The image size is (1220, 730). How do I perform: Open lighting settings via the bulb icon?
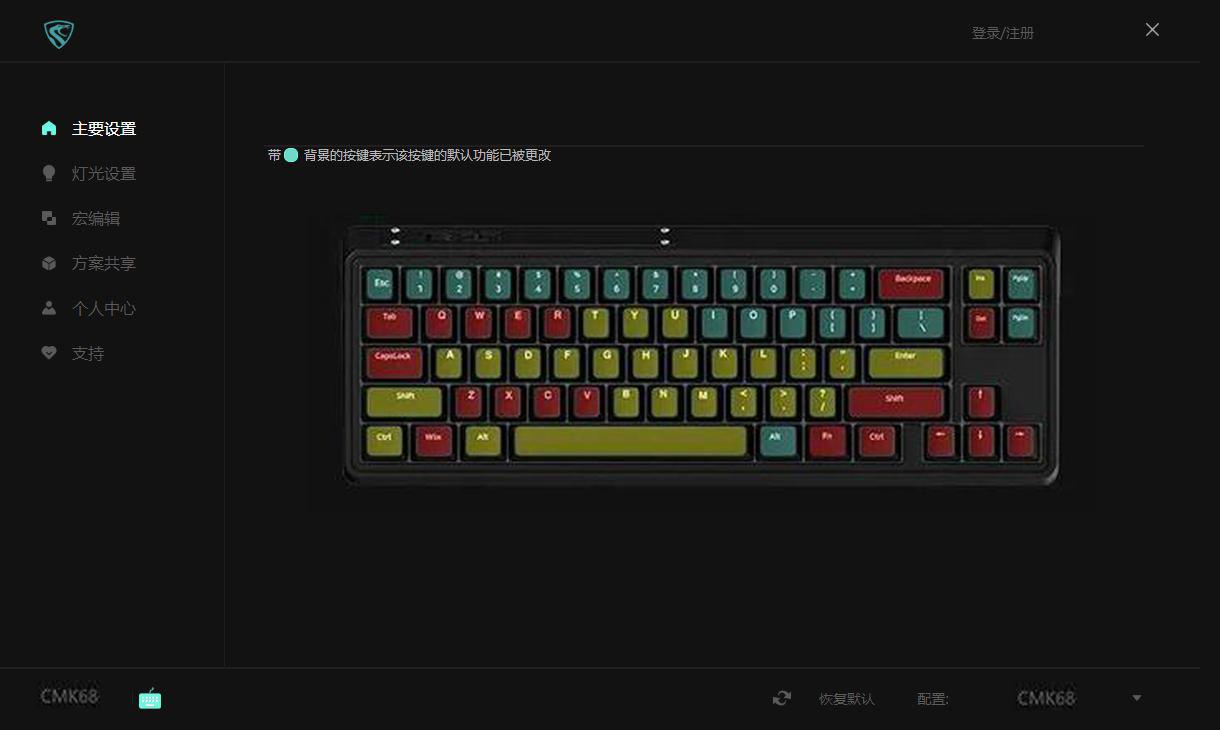click(x=49, y=173)
